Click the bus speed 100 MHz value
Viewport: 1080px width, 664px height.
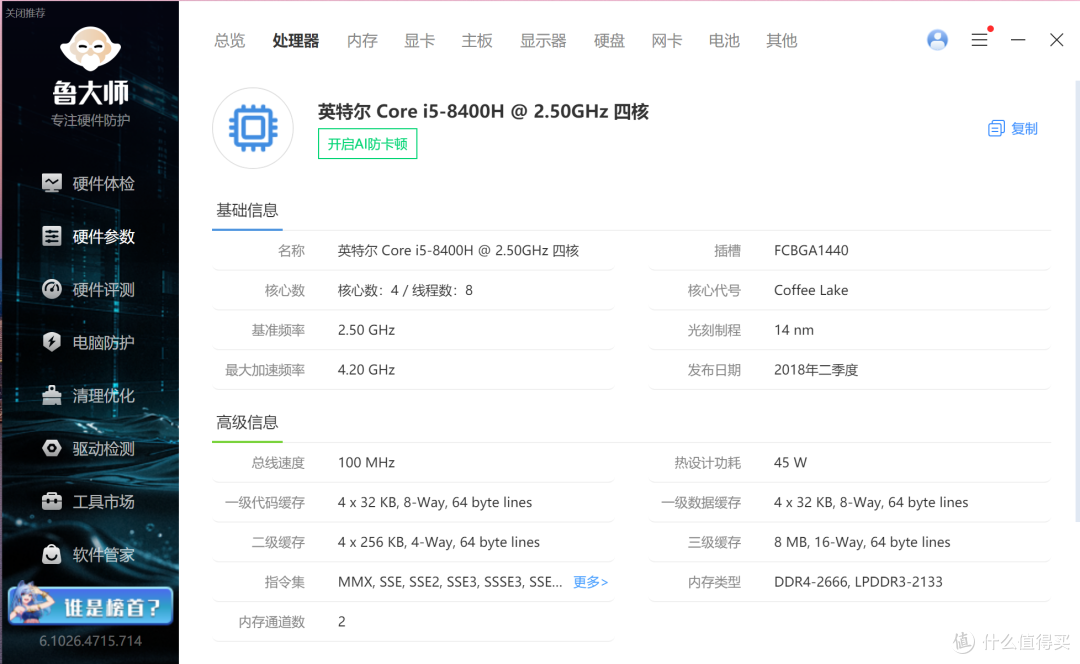pyautogui.click(x=366, y=463)
